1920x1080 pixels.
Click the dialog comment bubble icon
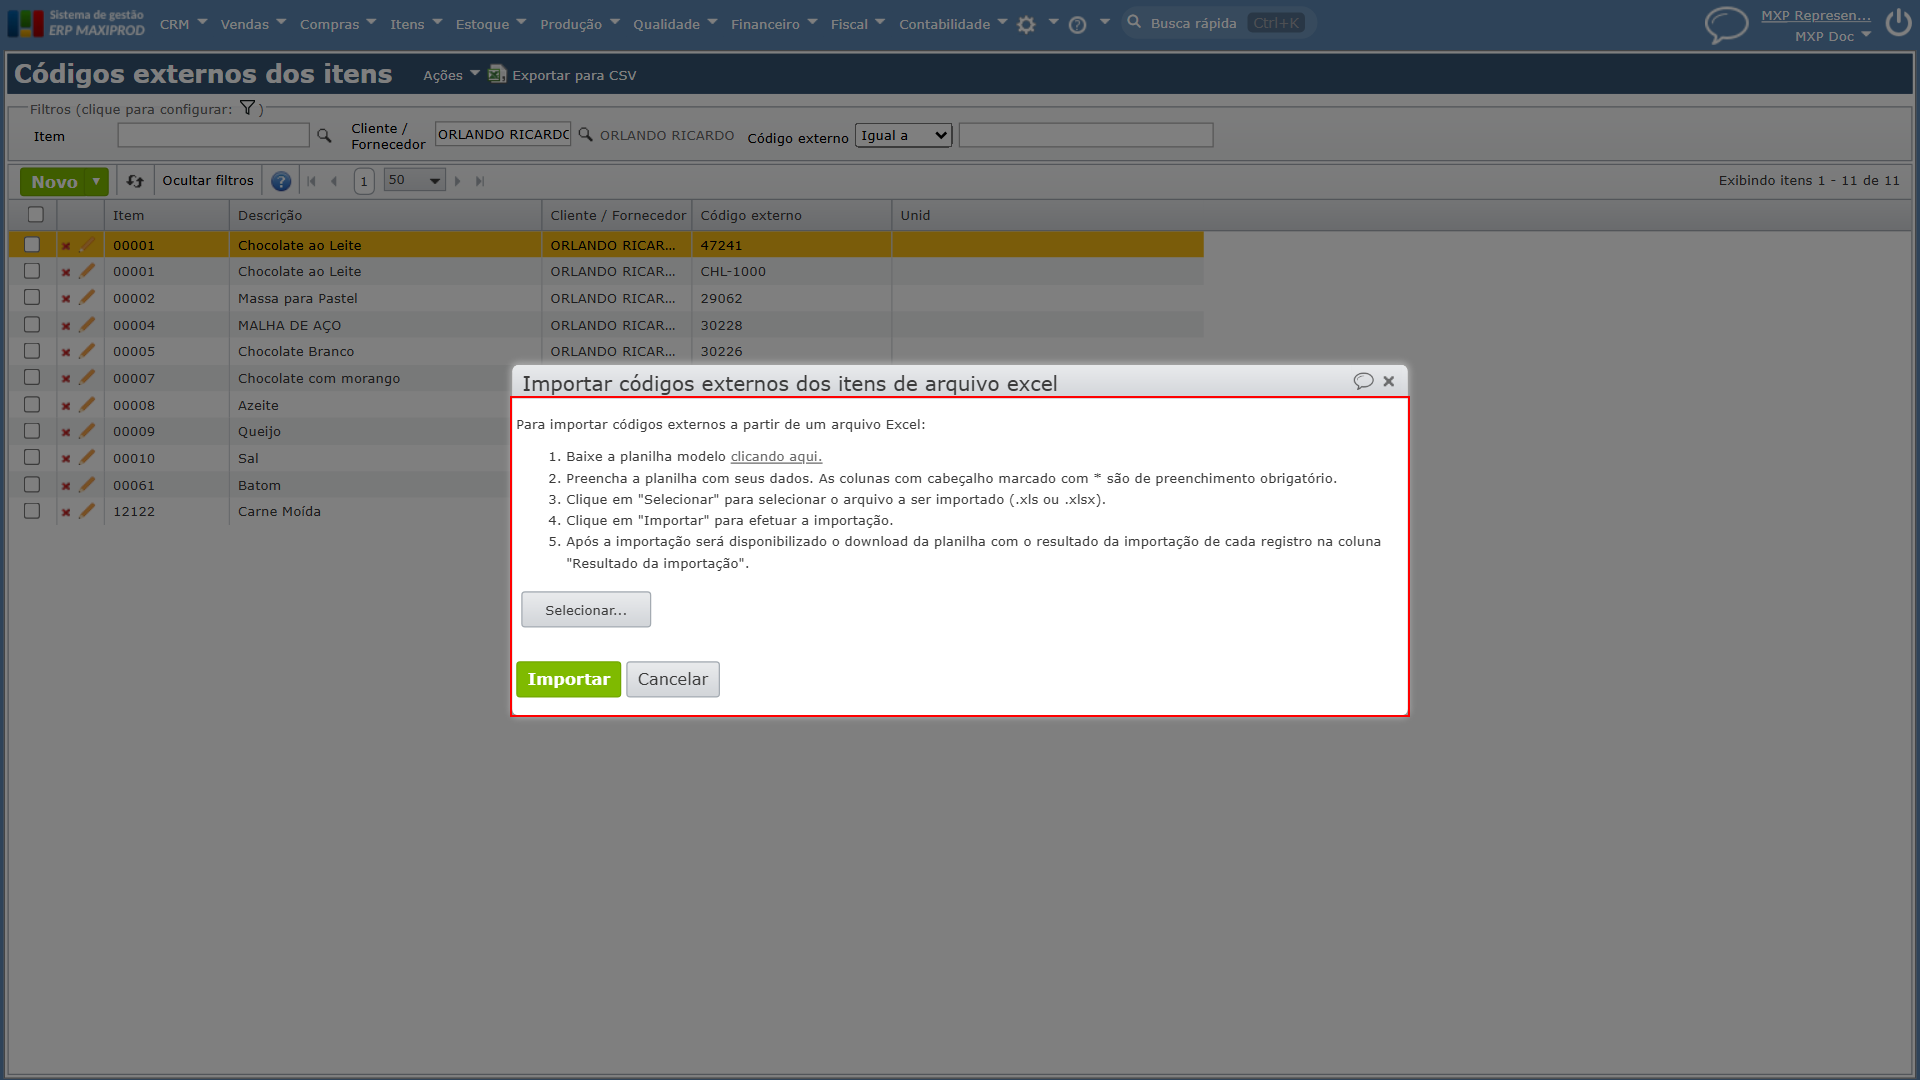[x=1363, y=381]
